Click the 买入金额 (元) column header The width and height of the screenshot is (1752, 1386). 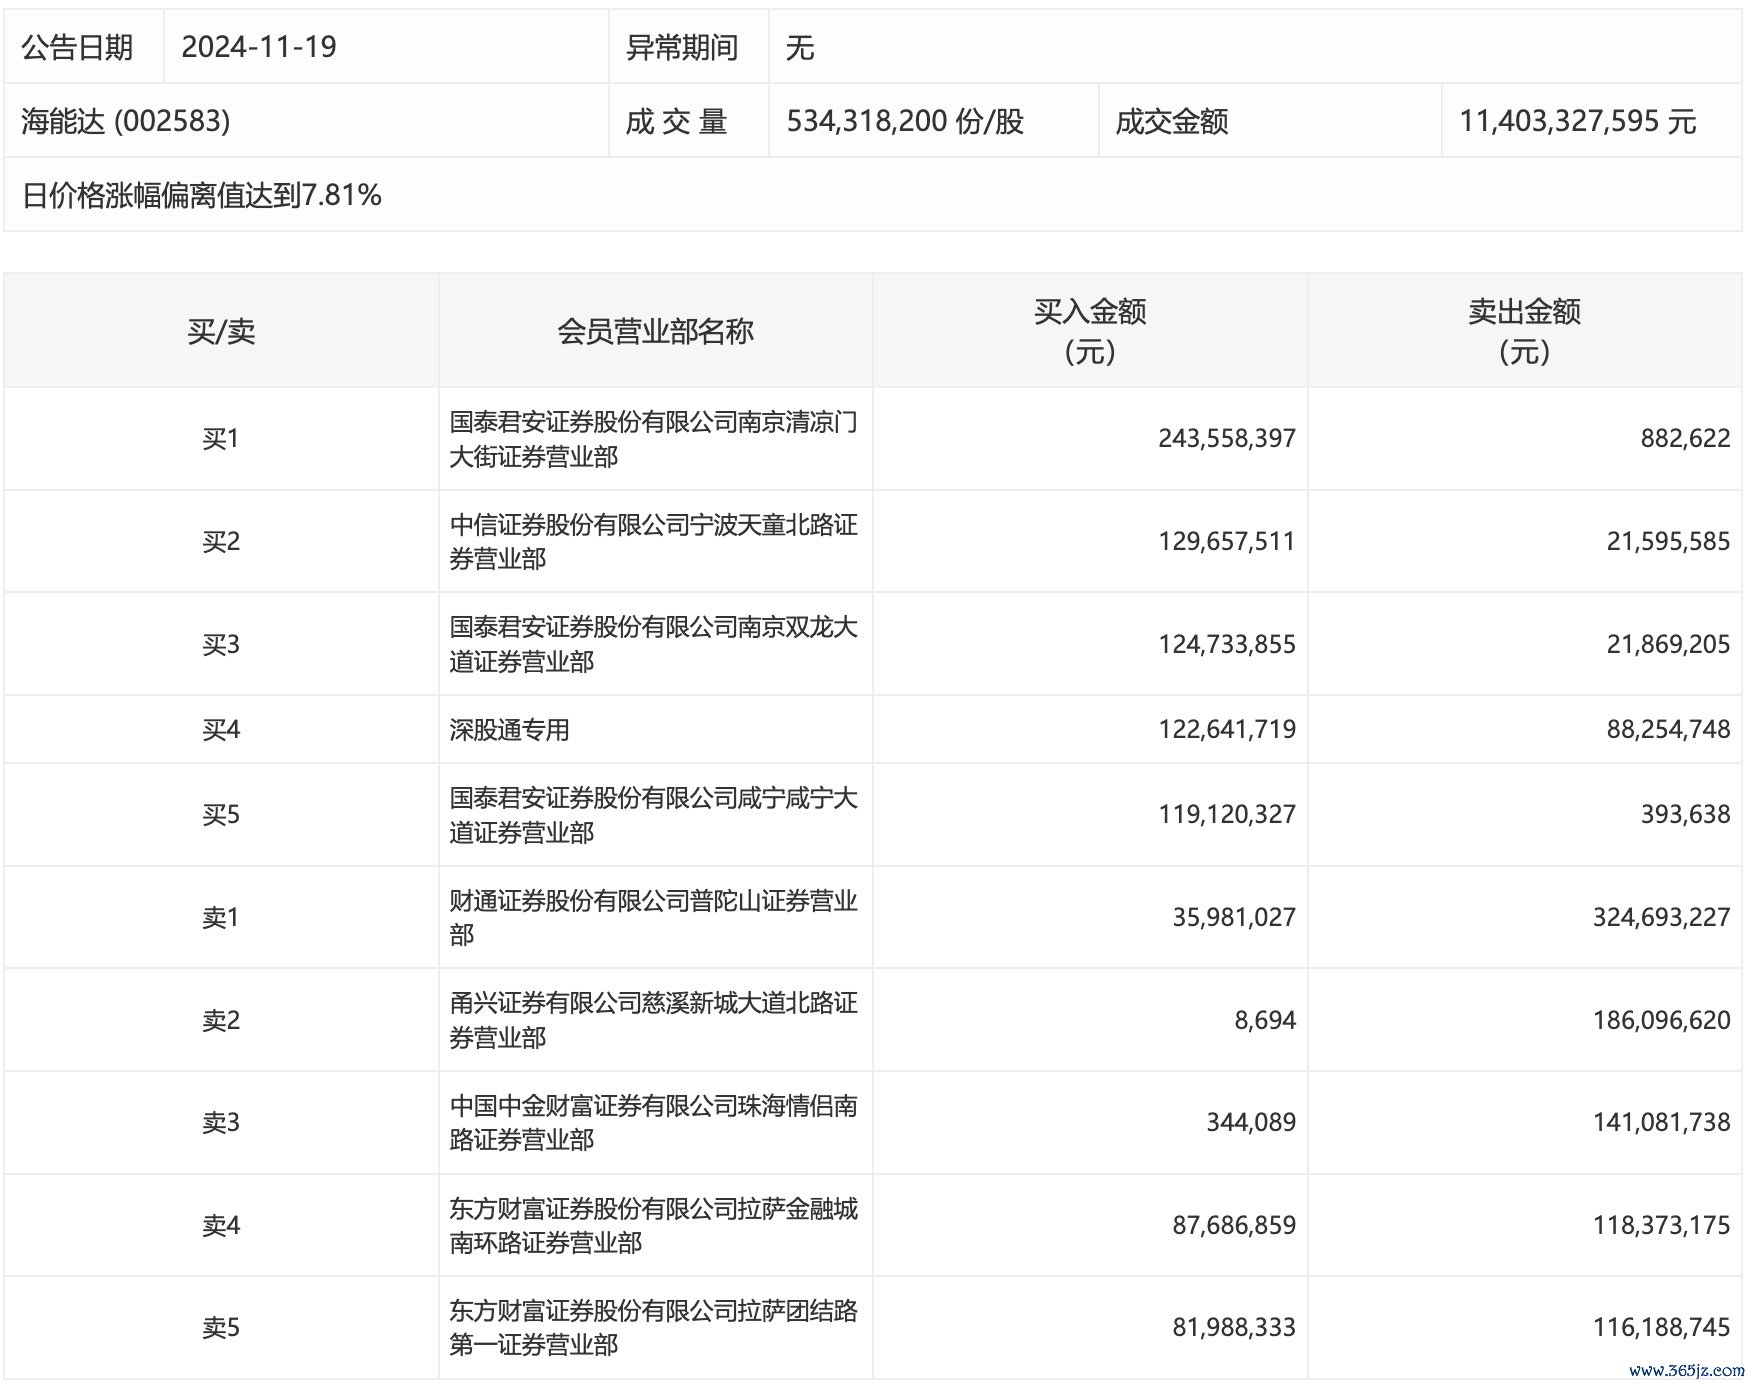point(1090,331)
